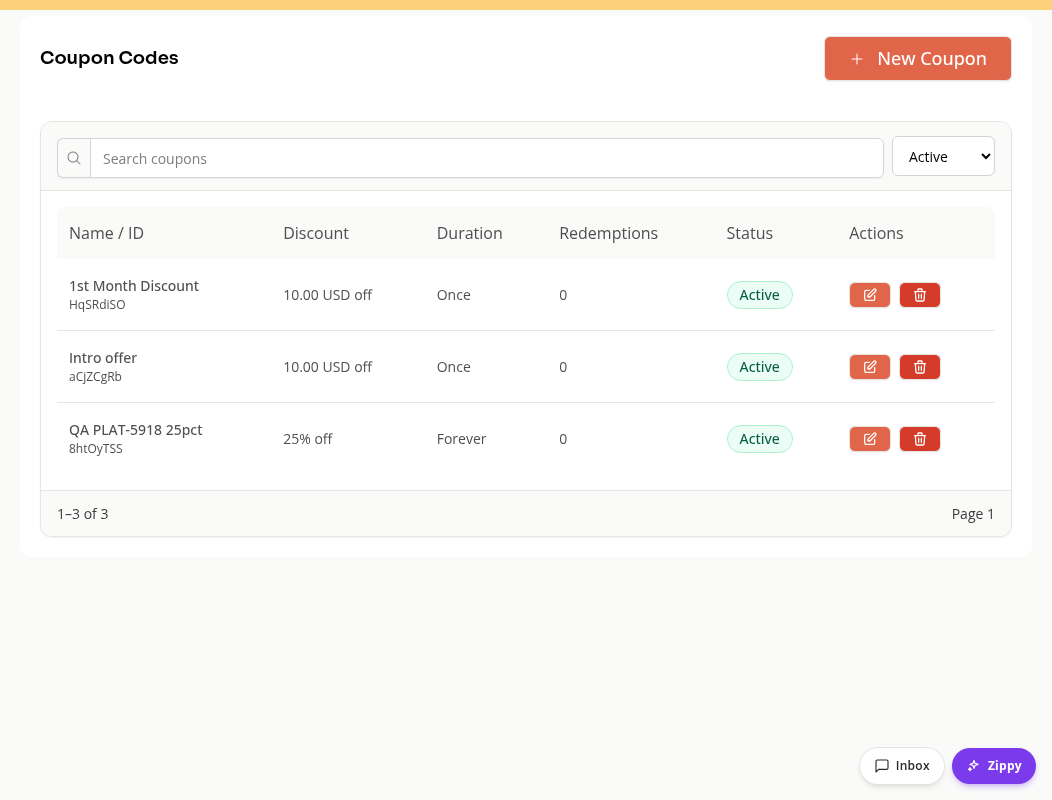Click the Page 1 indicator
The height and width of the screenshot is (800, 1052).
pyautogui.click(x=973, y=514)
